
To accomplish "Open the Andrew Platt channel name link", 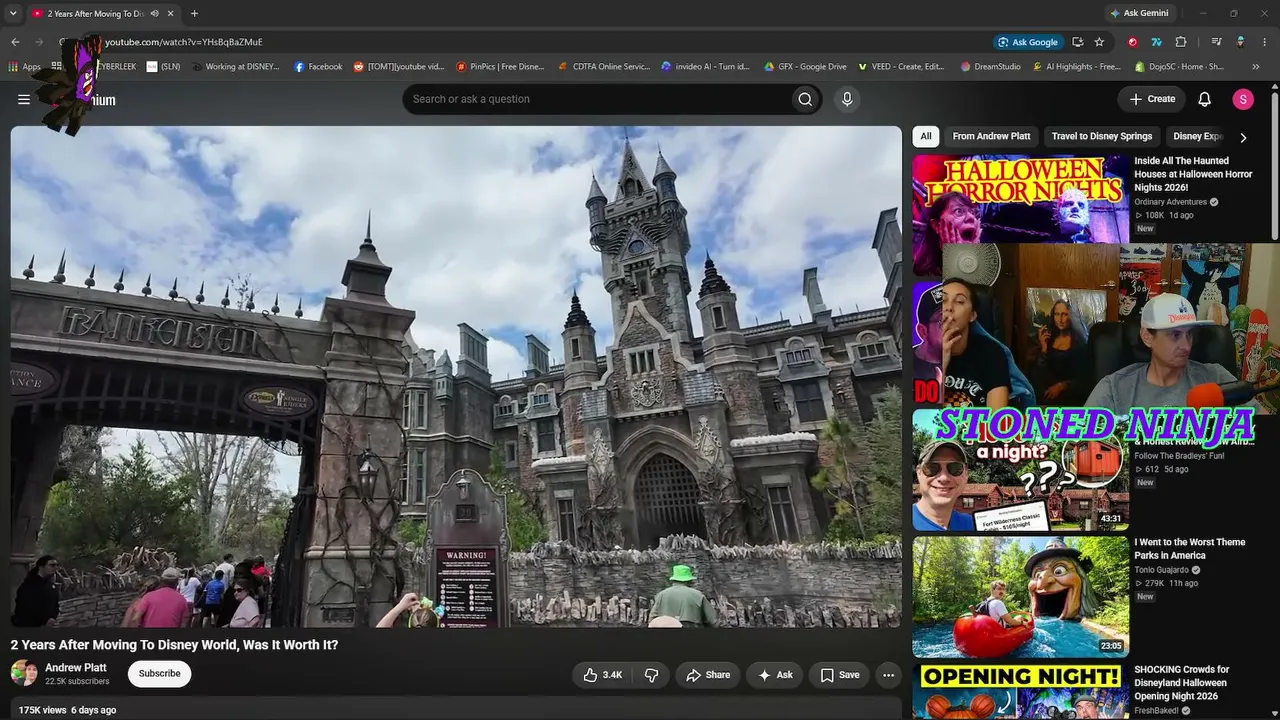I will tap(76, 668).
